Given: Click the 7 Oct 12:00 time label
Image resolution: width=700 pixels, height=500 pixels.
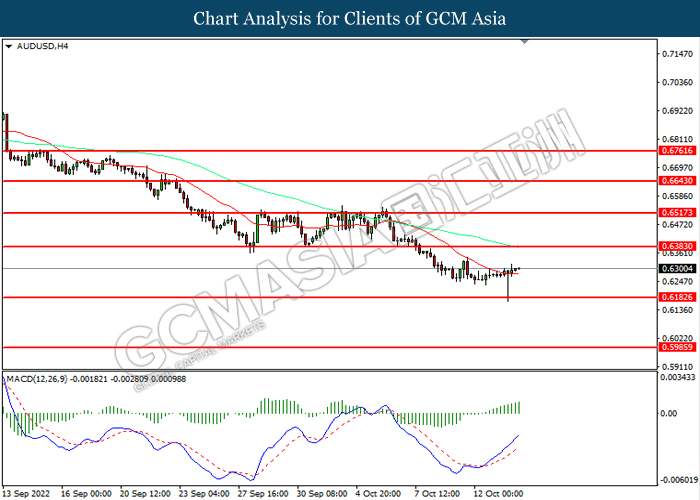Looking at the screenshot, I should (x=438, y=493).
